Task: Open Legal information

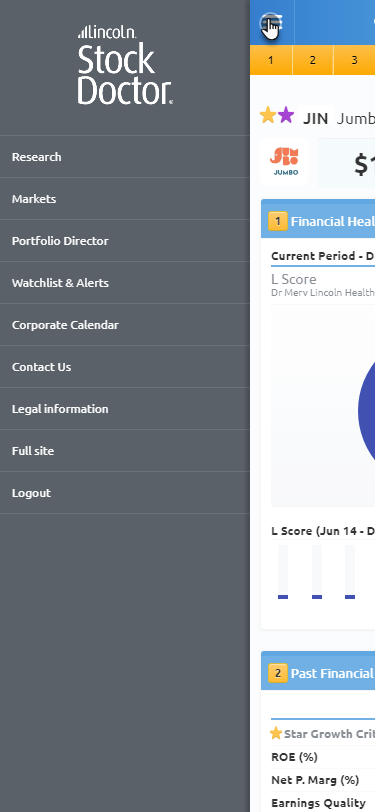Action: tap(125, 409)
